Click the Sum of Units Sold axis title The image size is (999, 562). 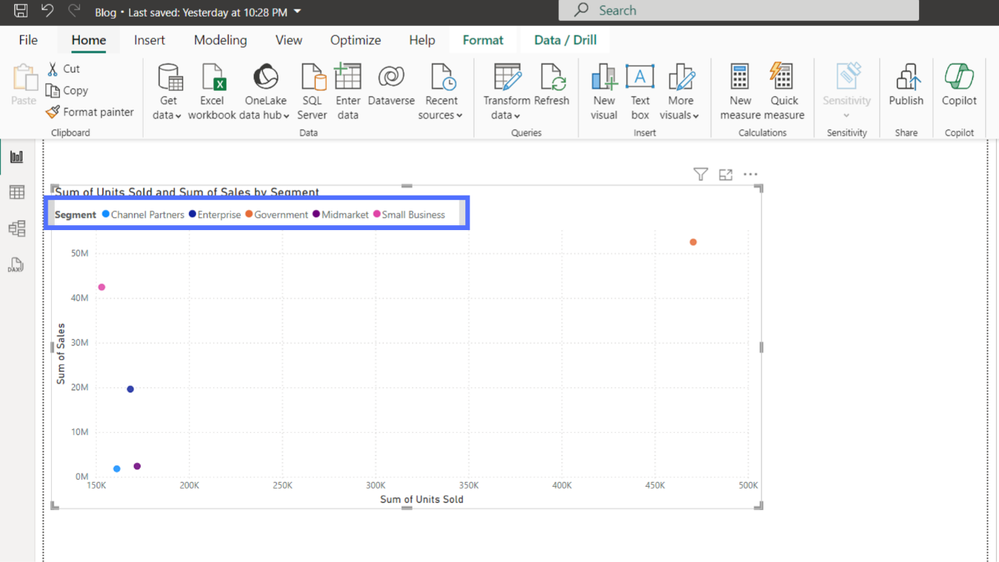pyautogui.click(x=422, y=500)
